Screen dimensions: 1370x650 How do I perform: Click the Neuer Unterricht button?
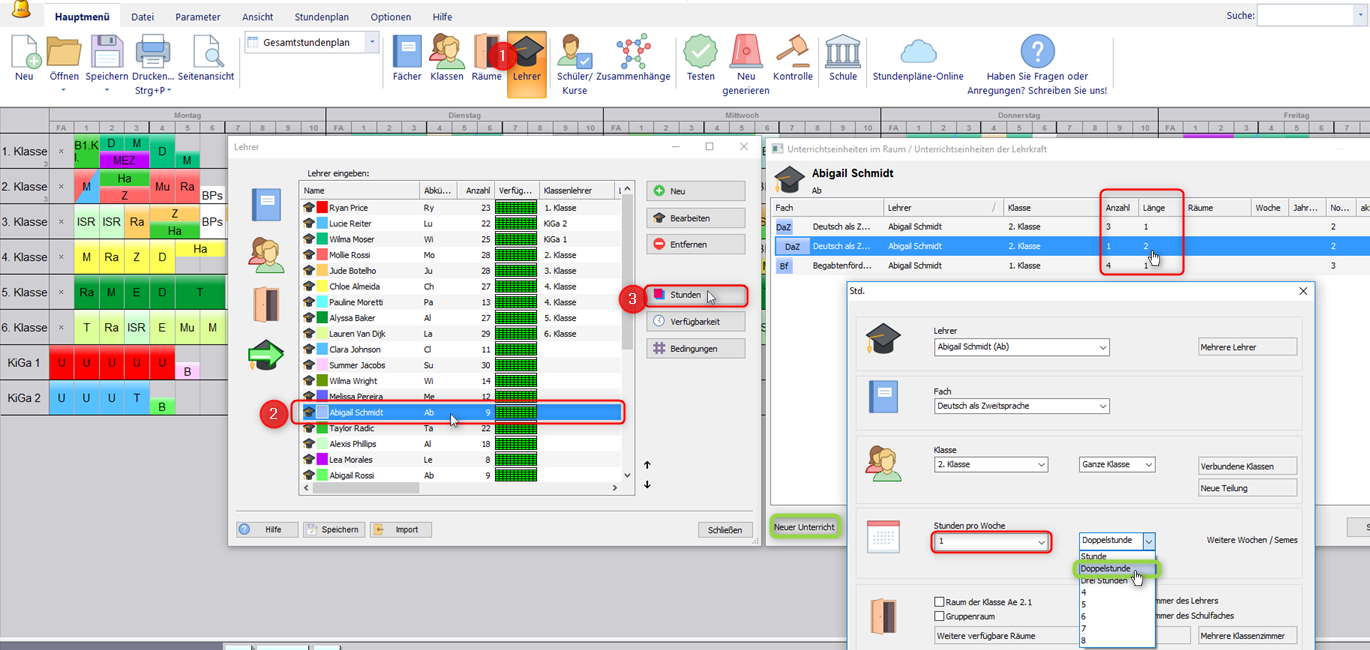804,526
